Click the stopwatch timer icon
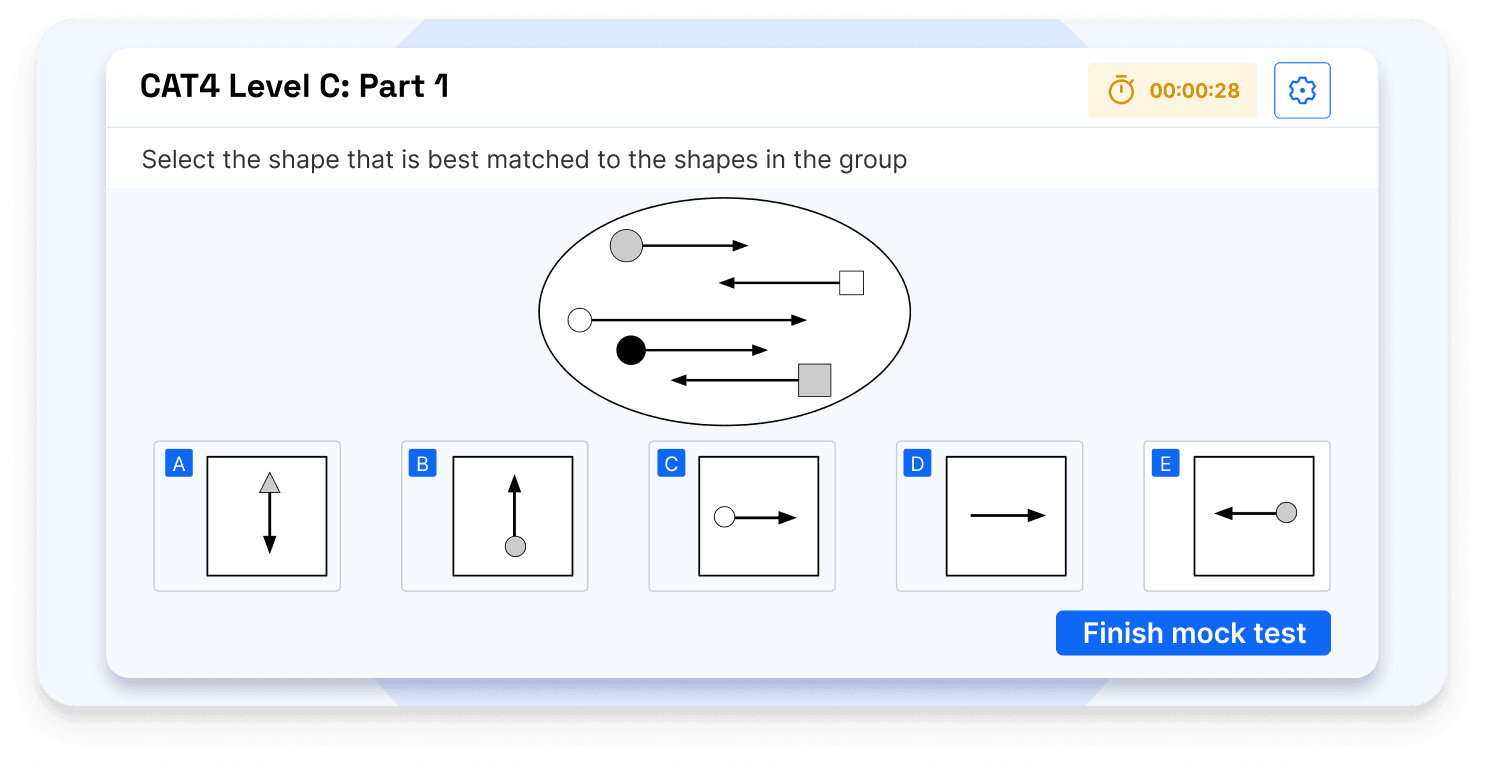The width and height of the screenshot is (1485, 761). tap(1121, 91)
